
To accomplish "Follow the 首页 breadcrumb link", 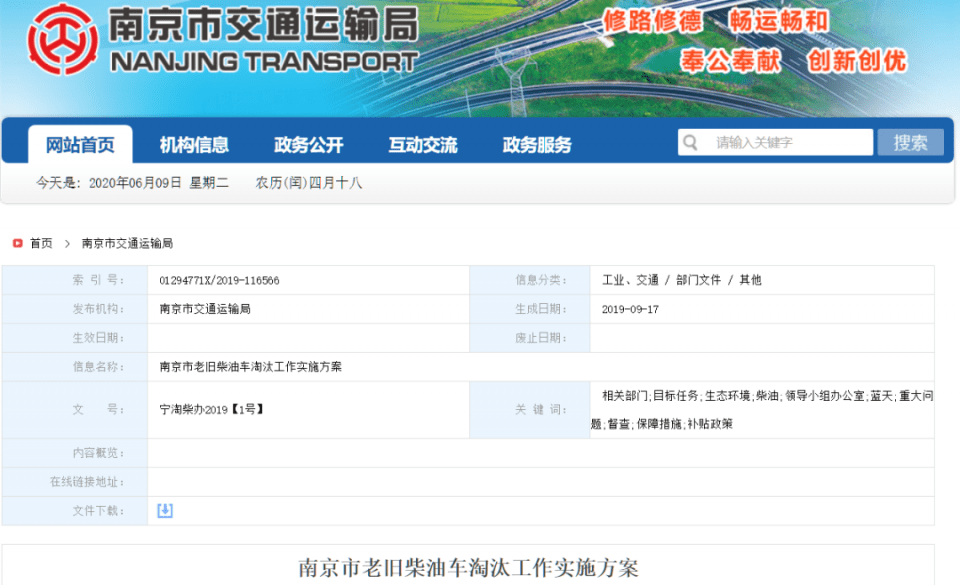I will point(41,243).
